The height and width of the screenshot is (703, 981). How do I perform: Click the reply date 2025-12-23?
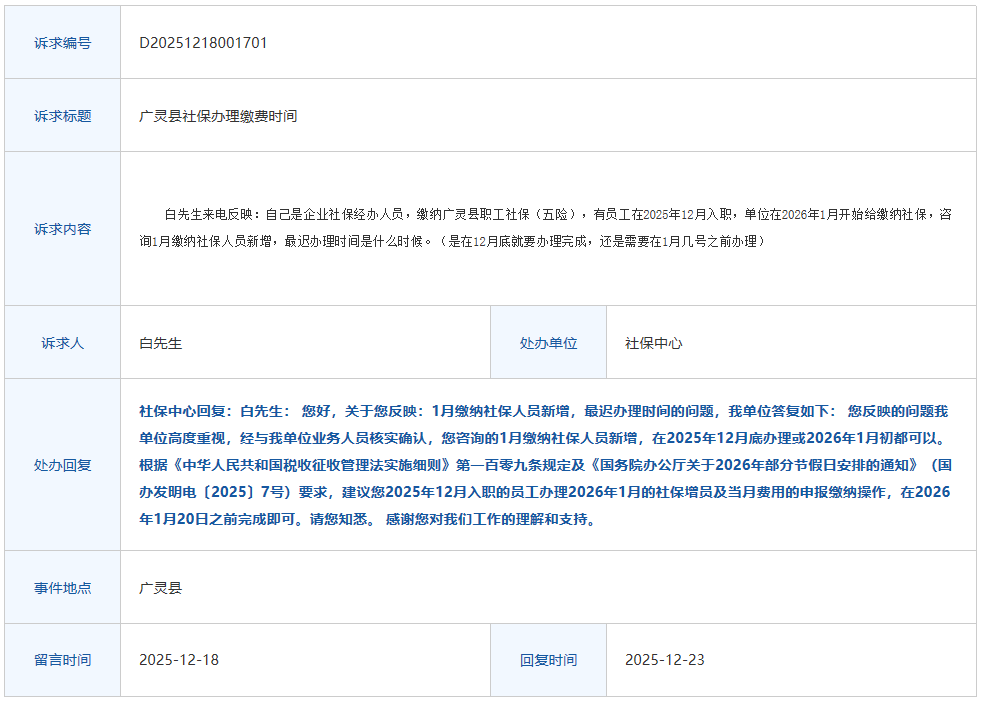click(665, 660)
